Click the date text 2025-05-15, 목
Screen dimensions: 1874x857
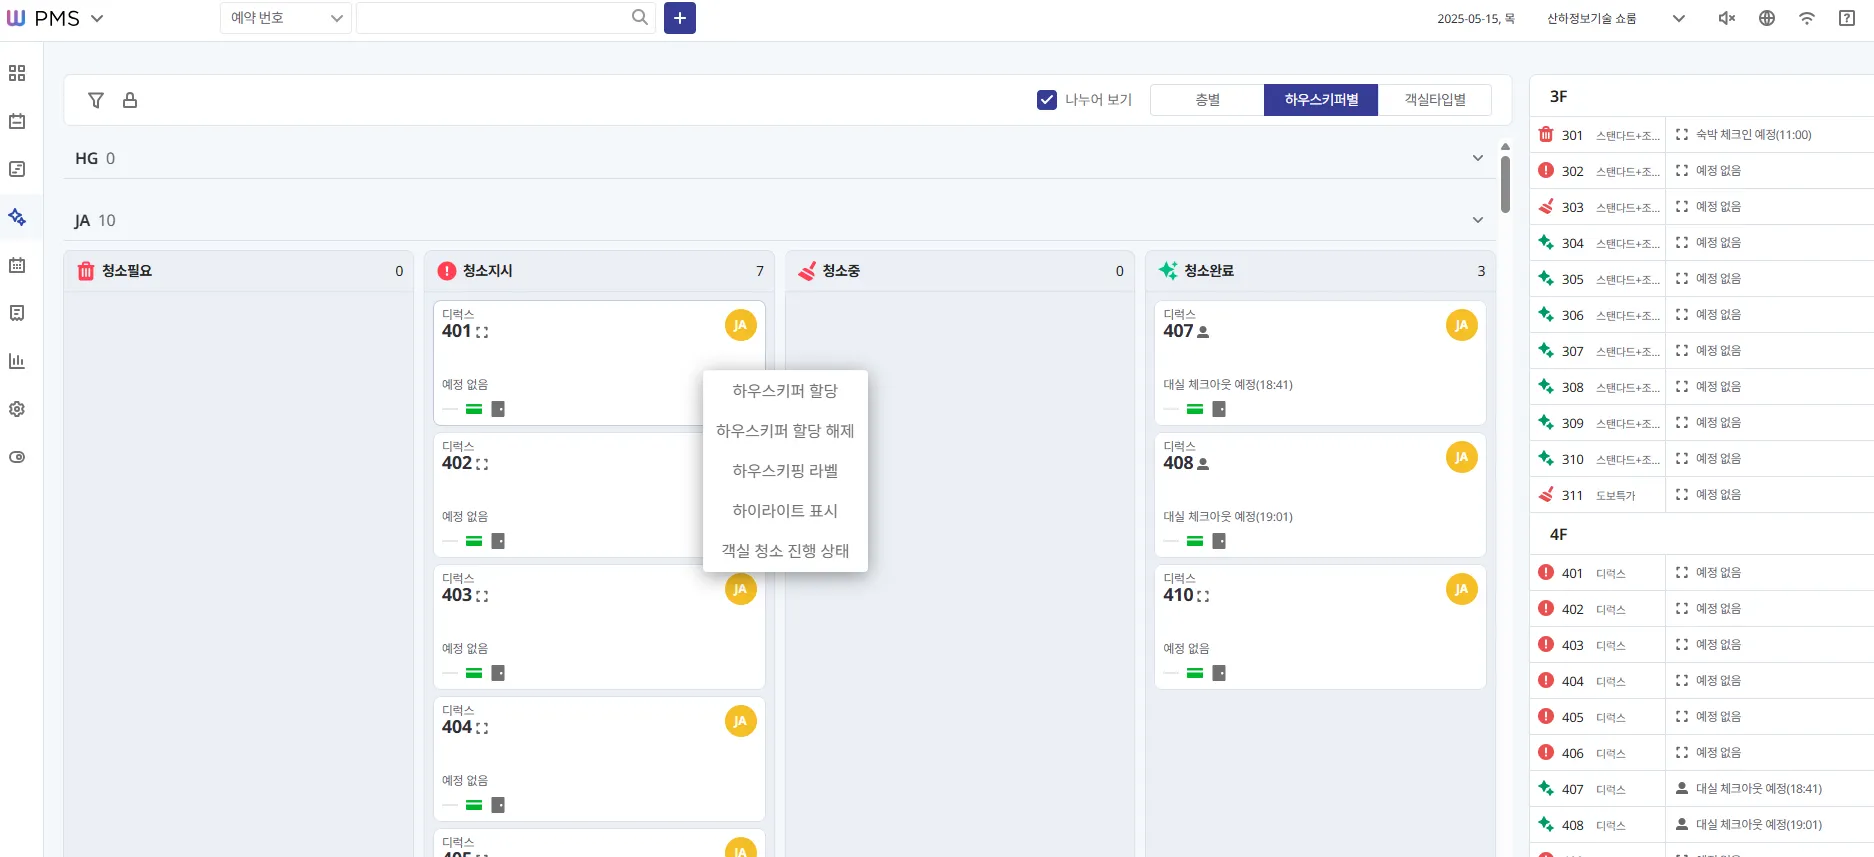pos(1476,19)
